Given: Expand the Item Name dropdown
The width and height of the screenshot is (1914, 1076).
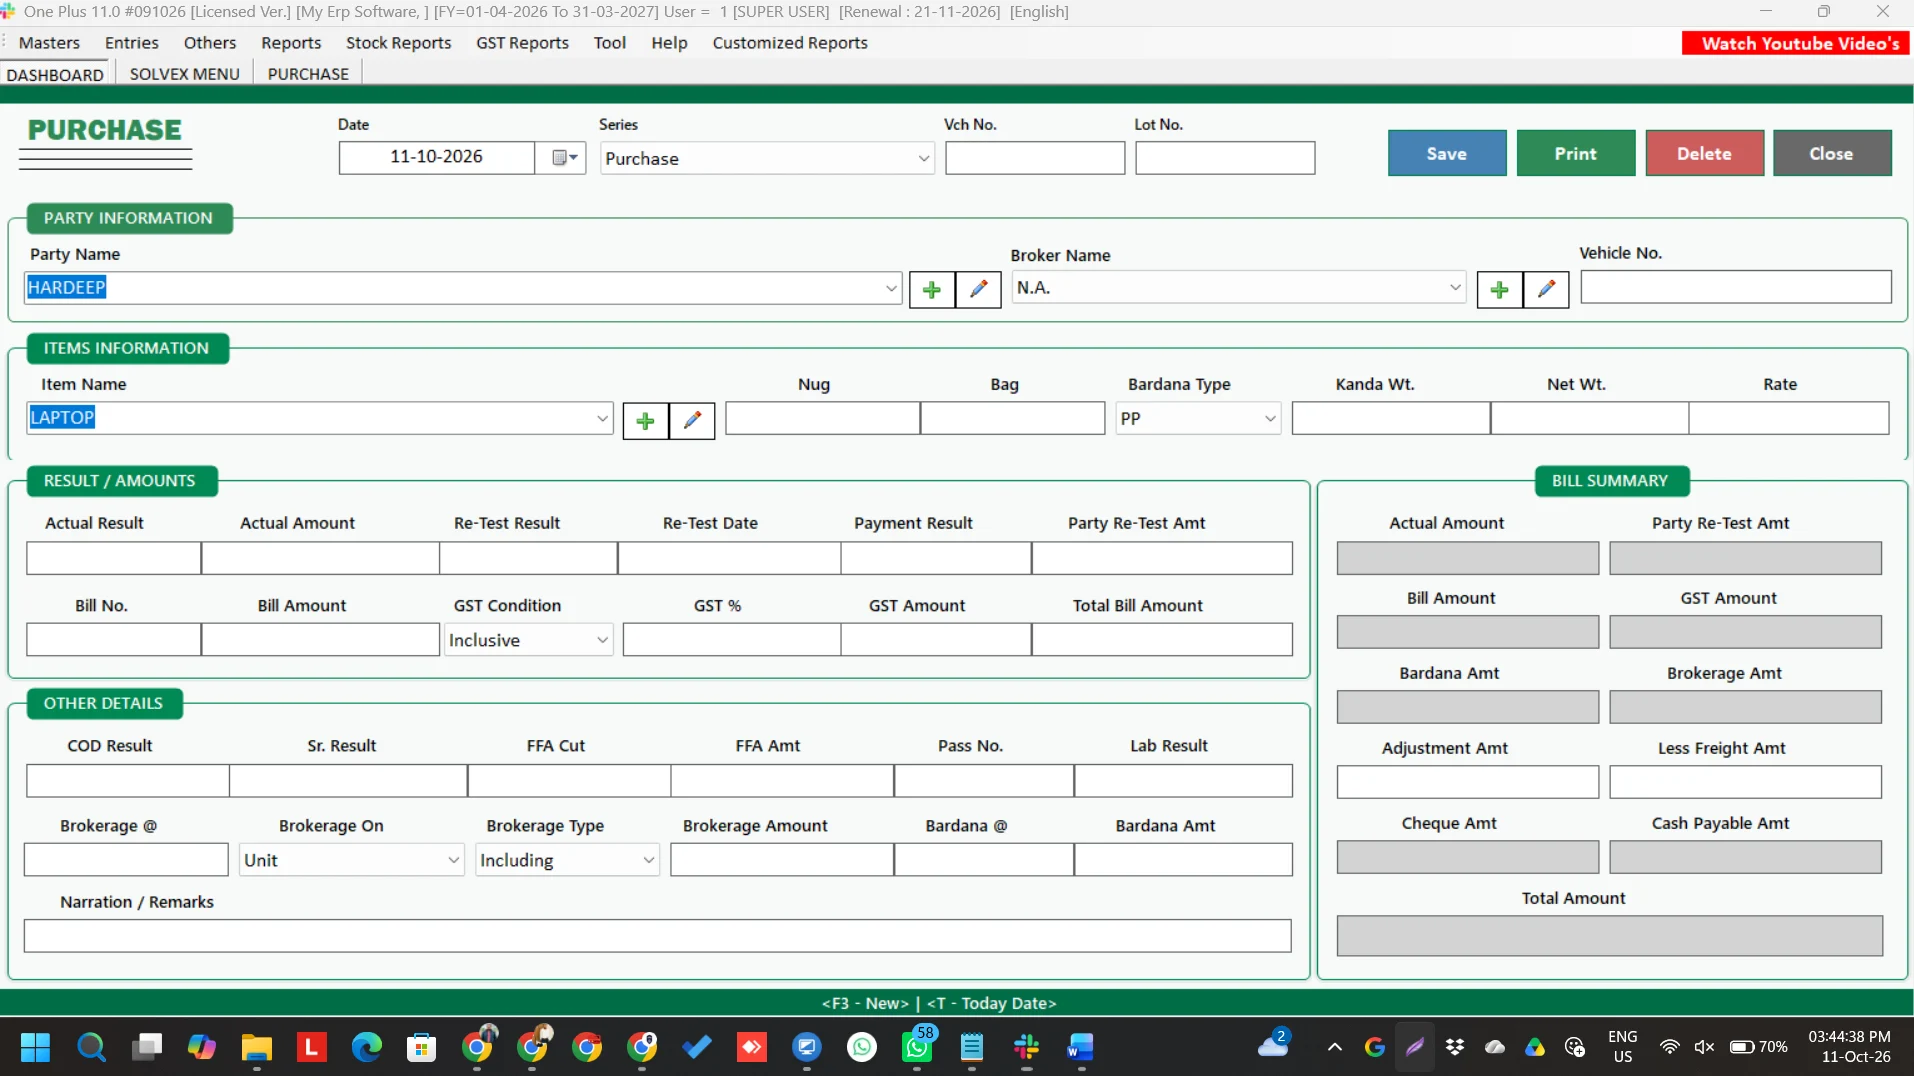Looking at the screenshot, I should click(602, 418).
